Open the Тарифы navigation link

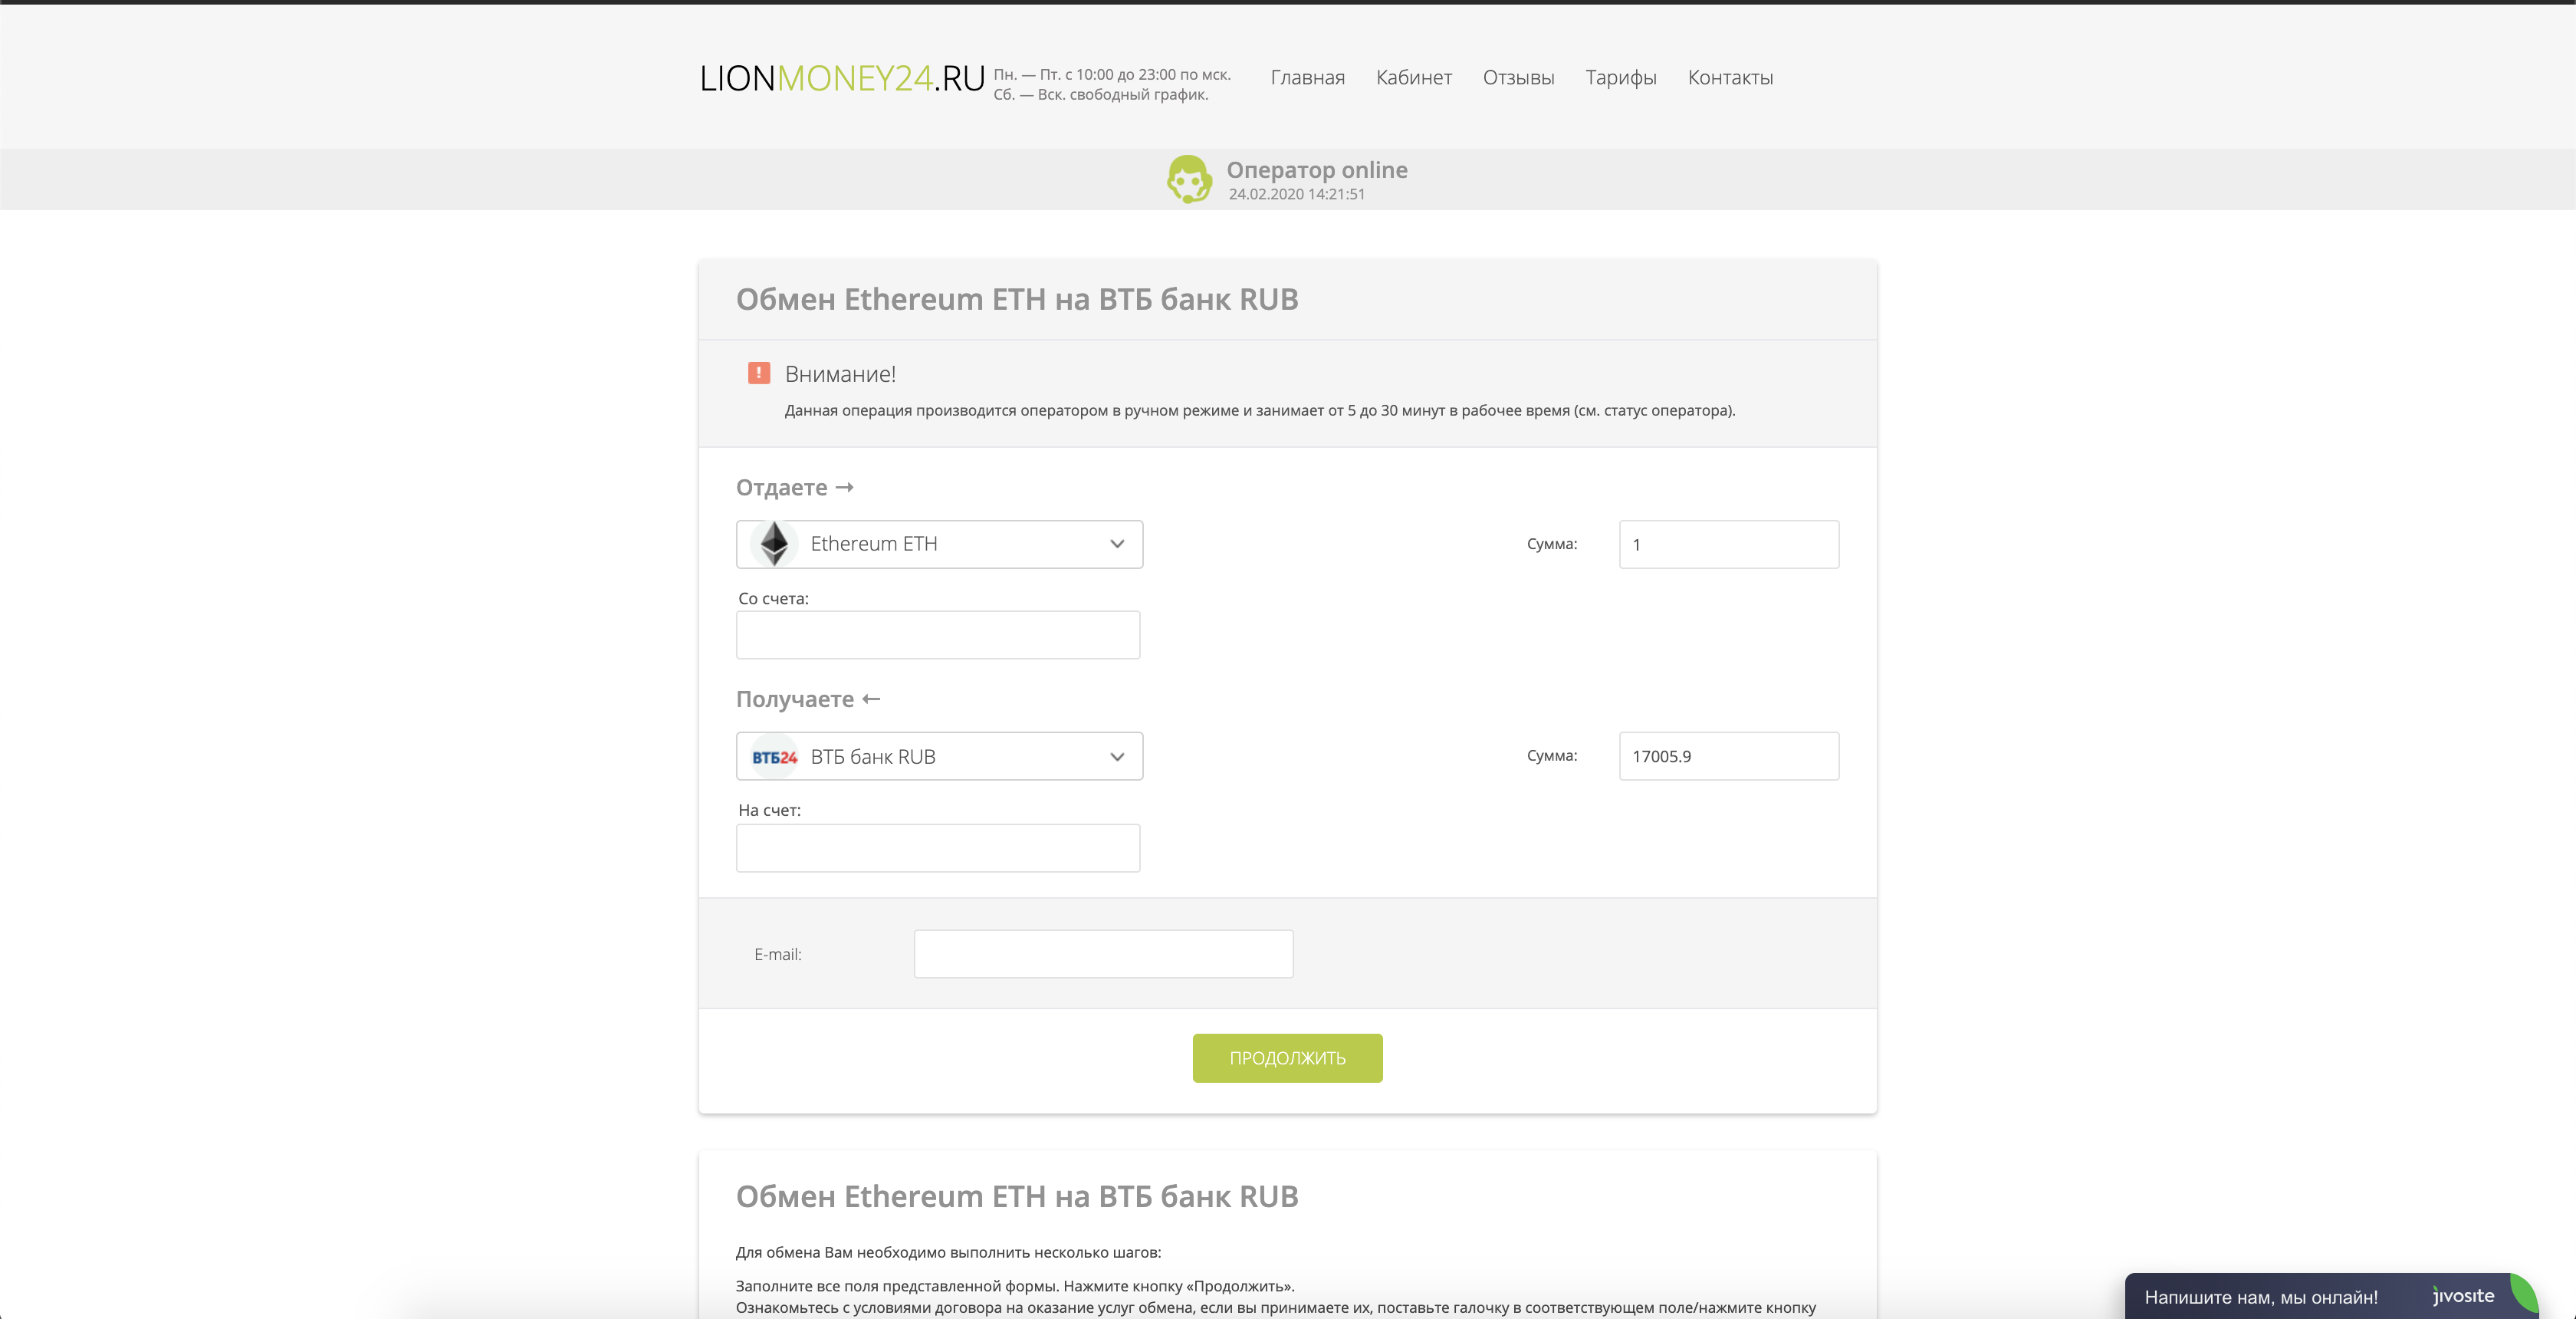[1620, 78]
